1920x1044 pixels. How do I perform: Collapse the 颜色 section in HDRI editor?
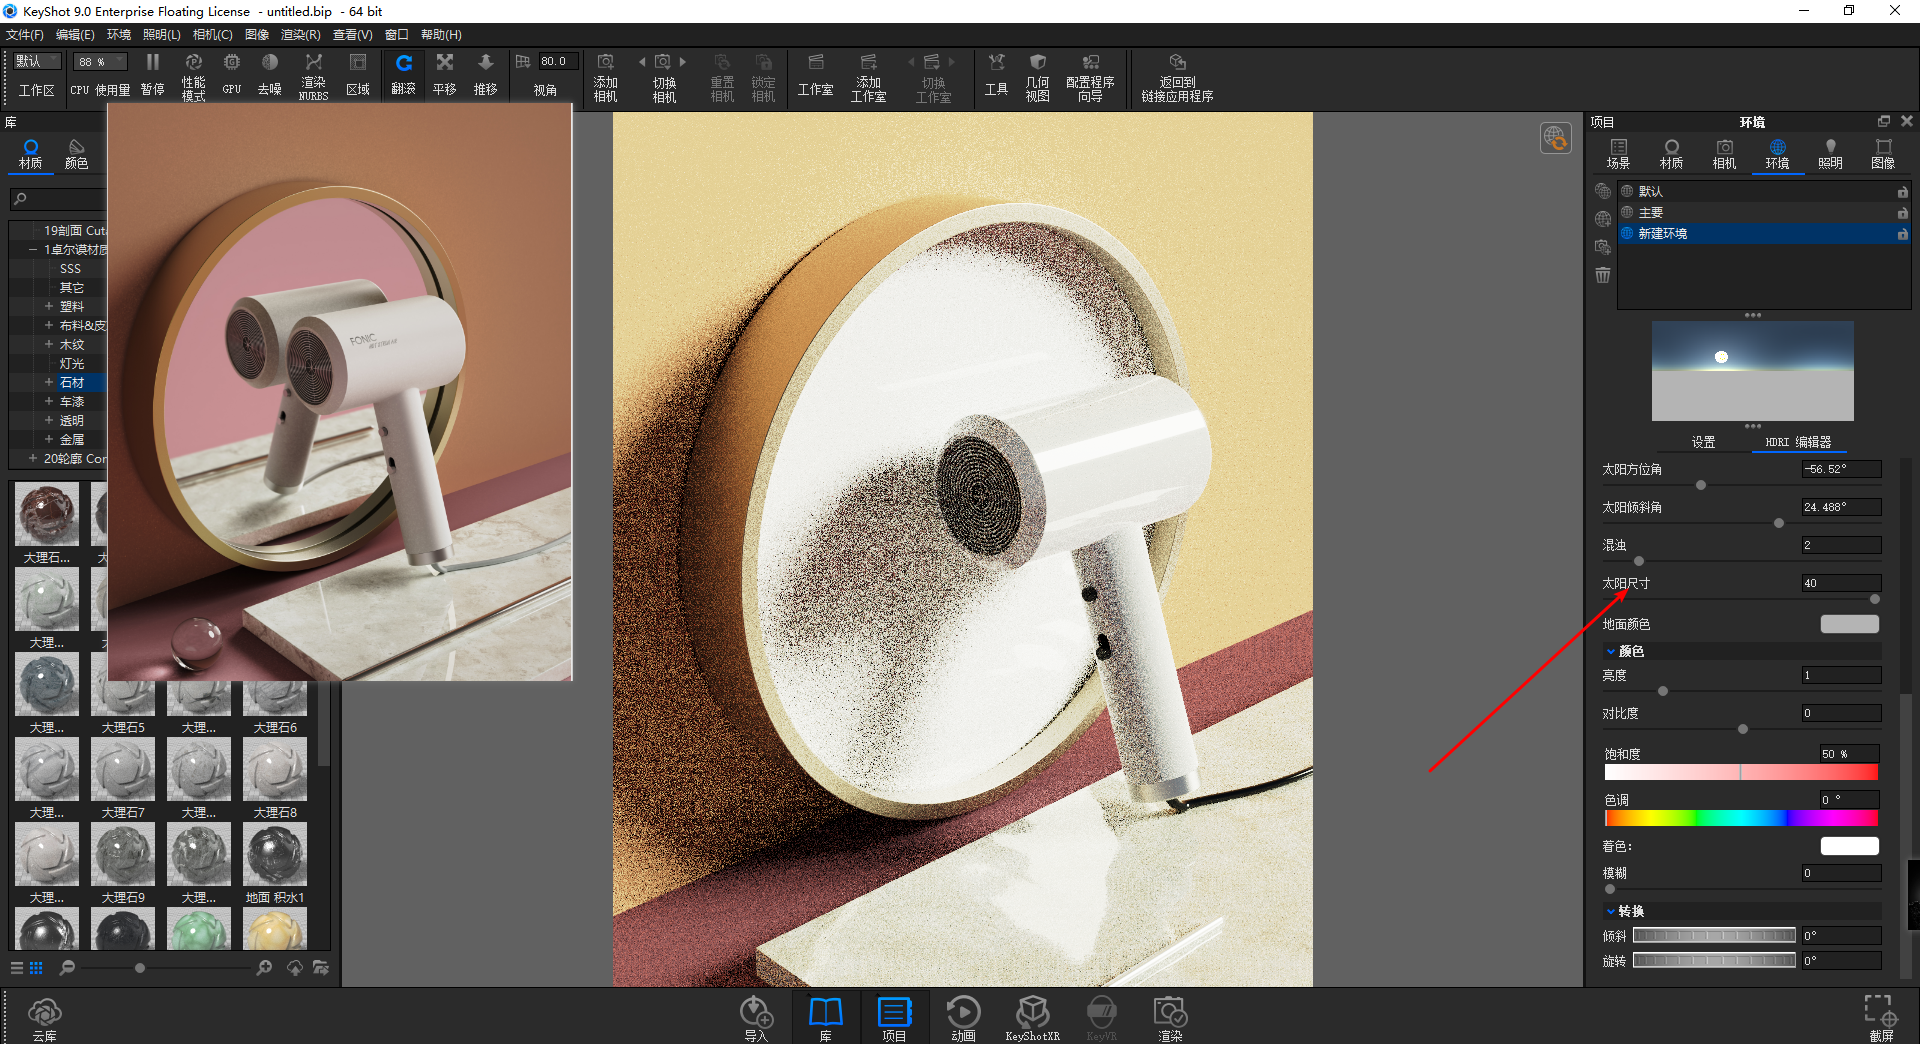coord(1610,651)
